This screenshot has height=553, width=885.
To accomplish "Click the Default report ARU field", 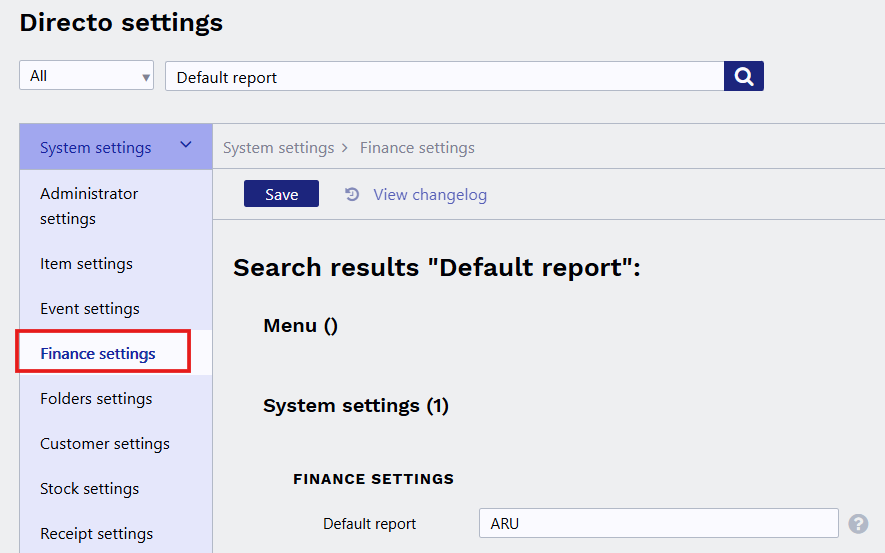I will pyautogui.click(x=658, y=523).
